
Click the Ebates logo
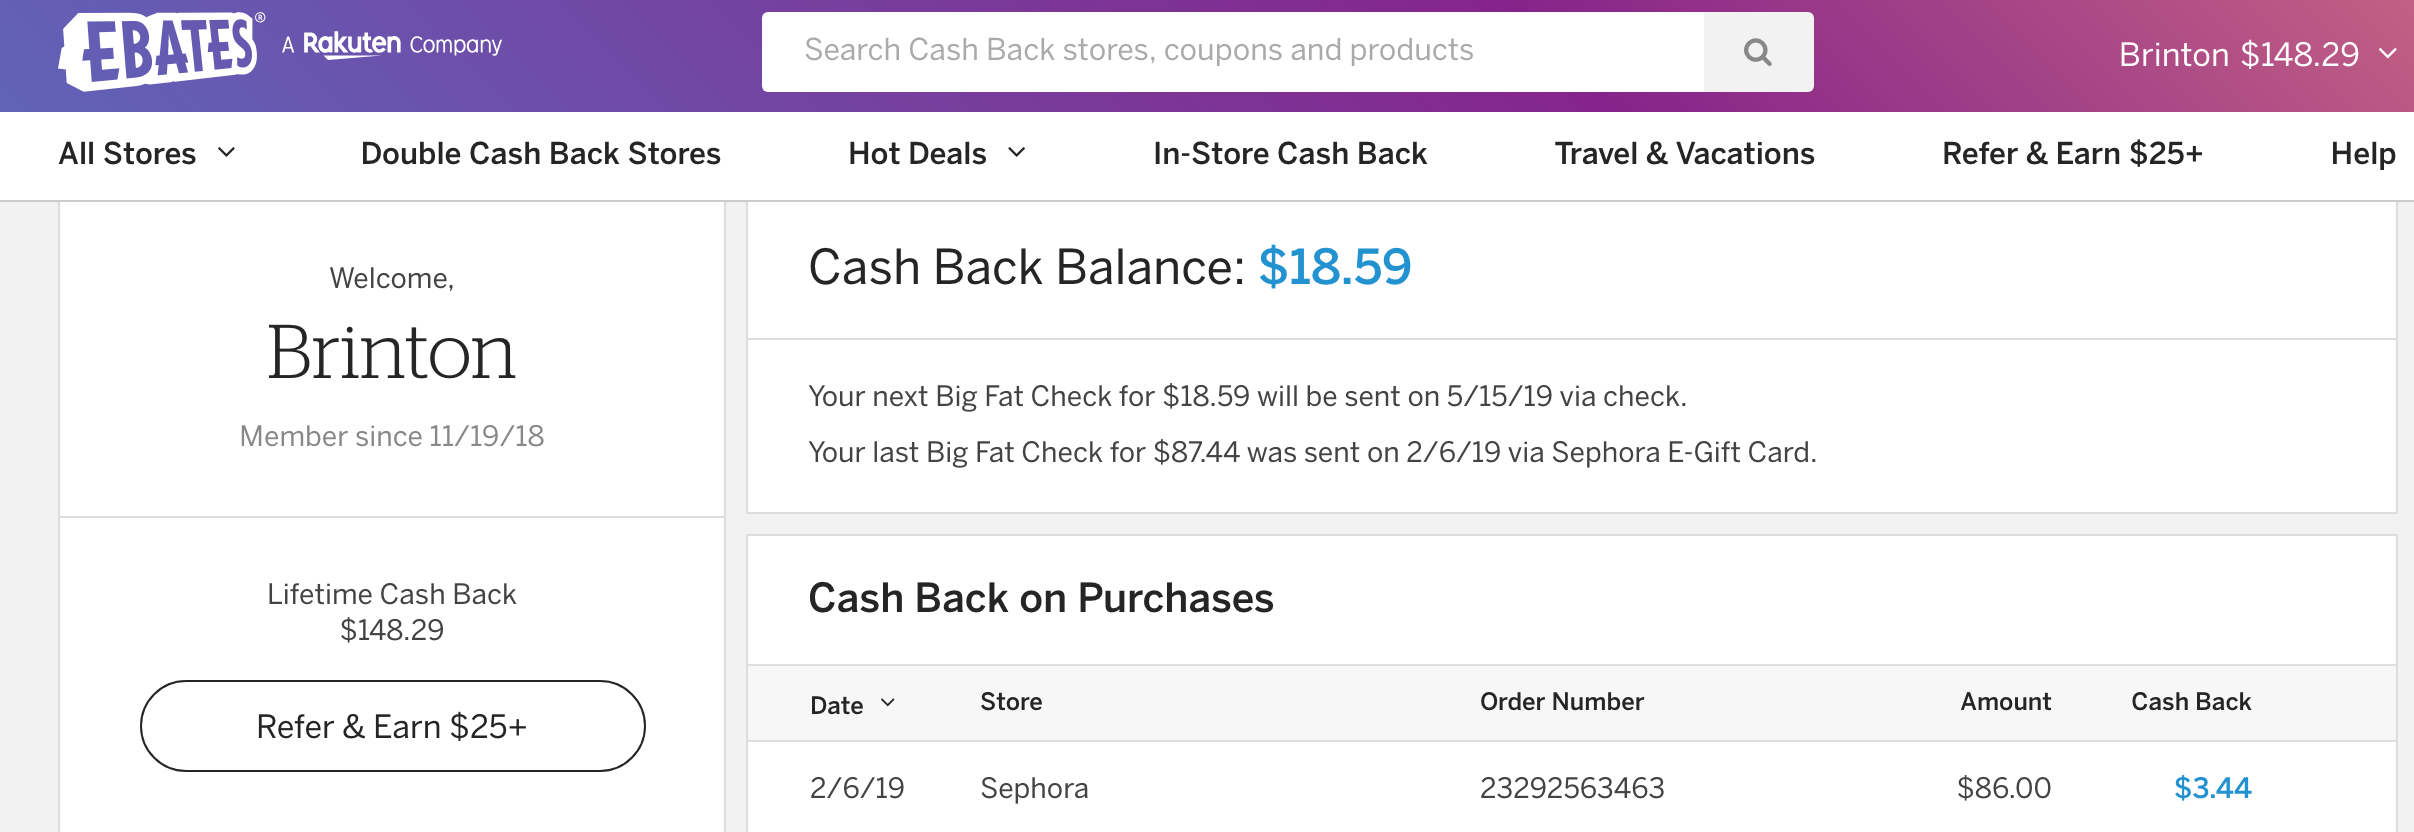160,50
